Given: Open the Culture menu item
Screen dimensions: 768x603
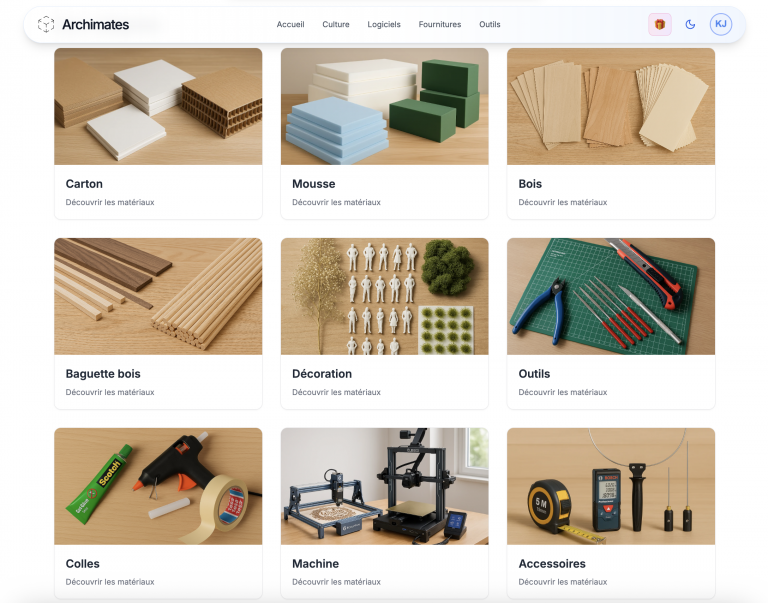Looking at the screenshot, I should click(336, 24).
